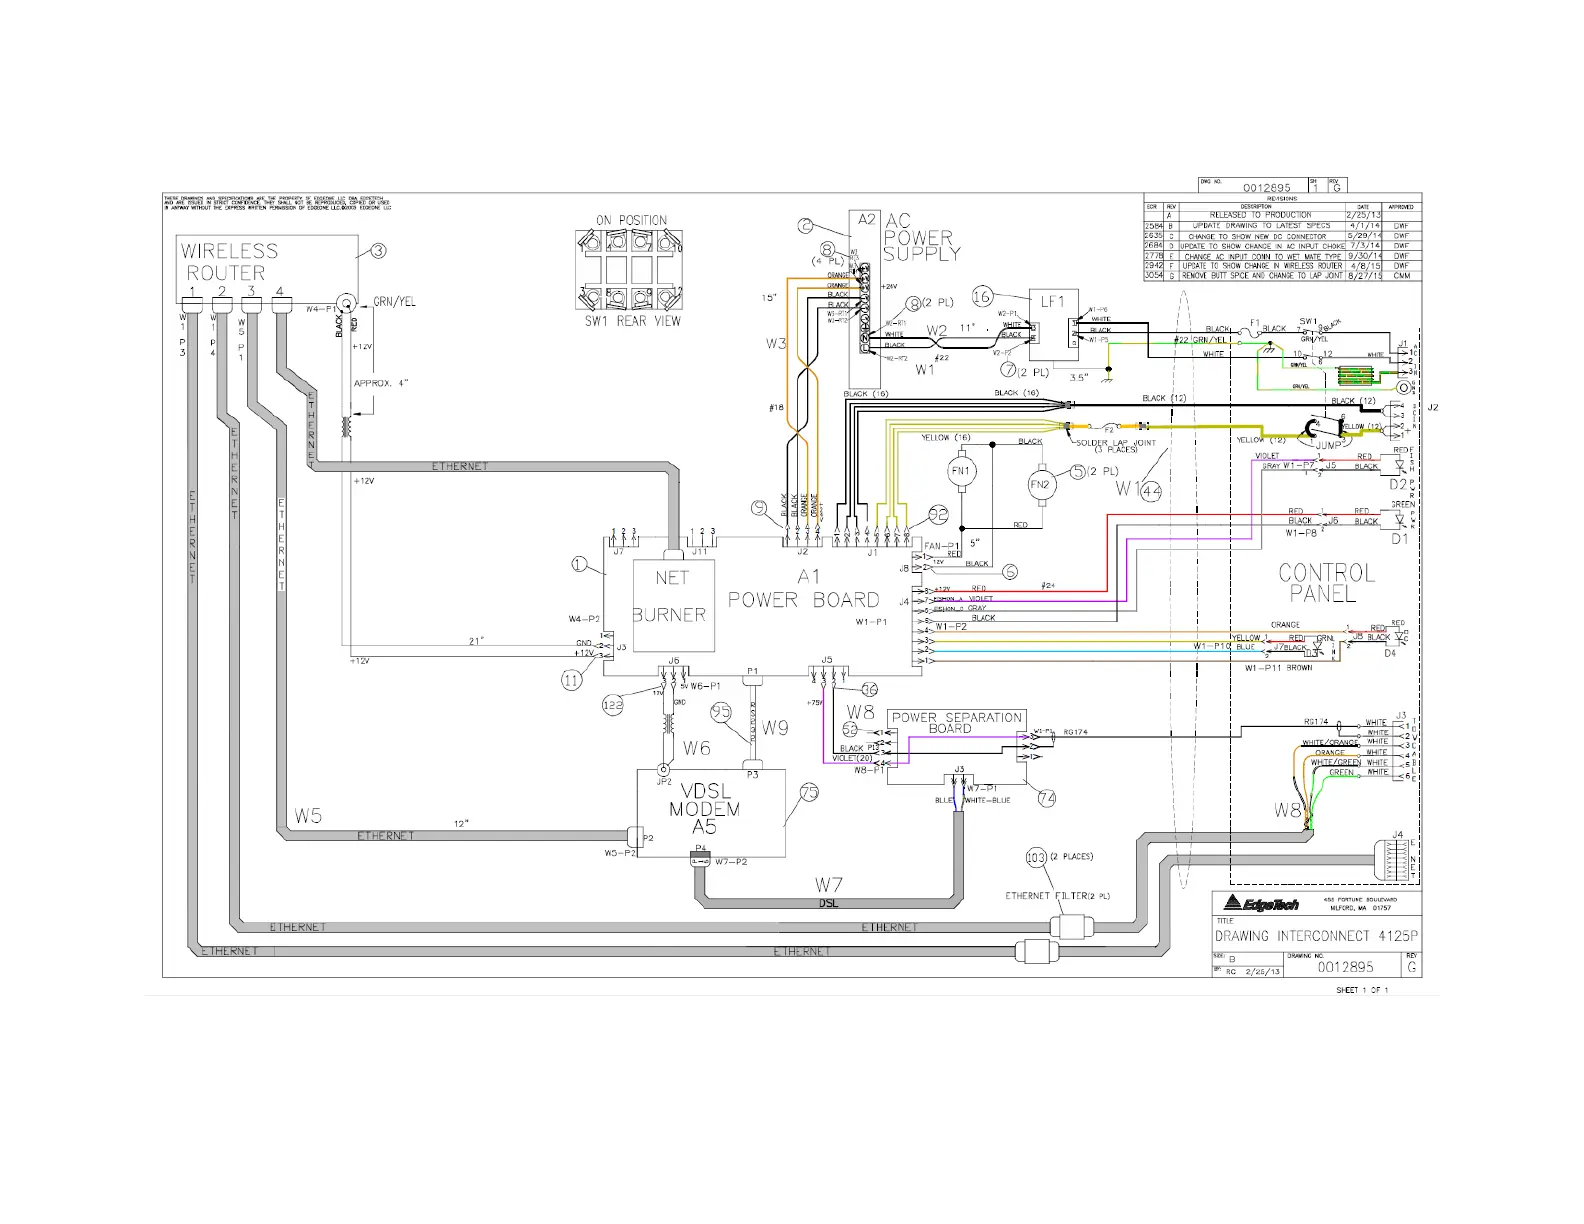This screenshot has width=1584, height=1224.
Task: Click the CONTROL PANEL label
Action: point(1326,583)
